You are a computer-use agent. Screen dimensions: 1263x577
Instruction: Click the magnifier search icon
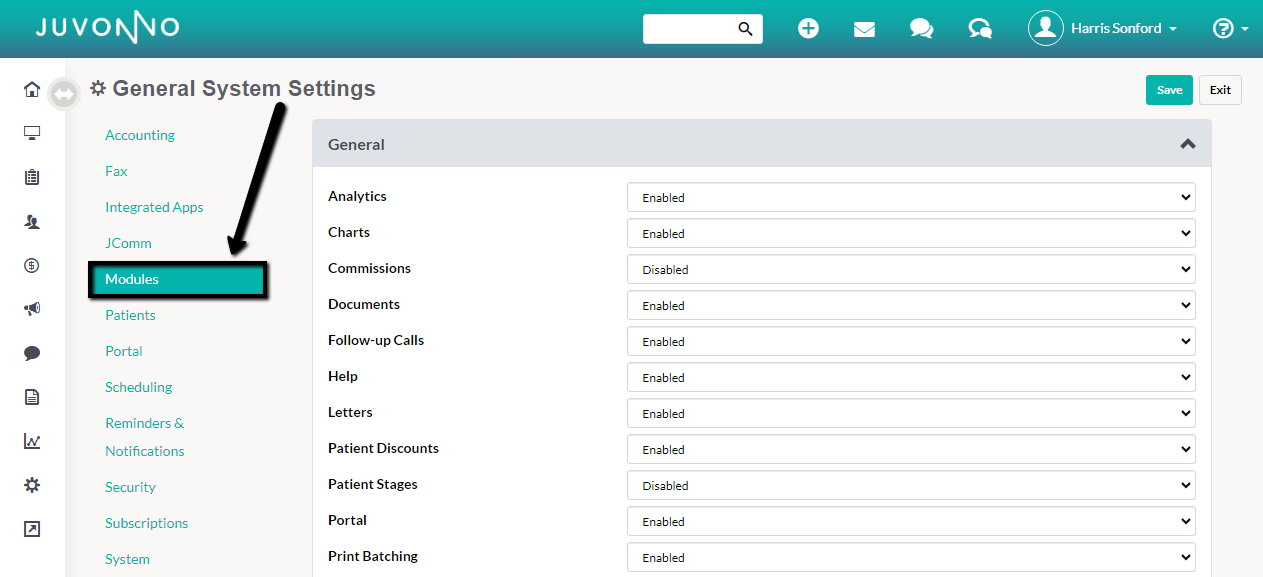(745, 29)
